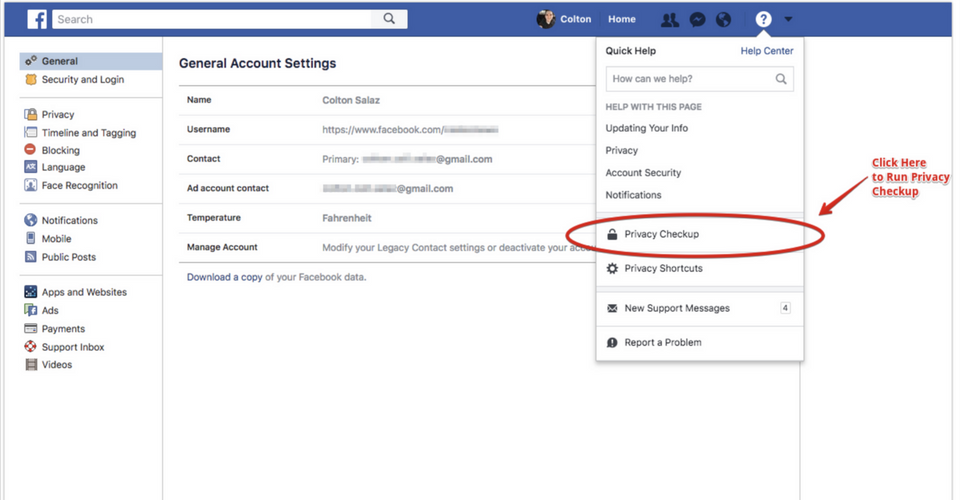Viewport: 960px width, 500px height.
Task: Go to Home in the top bar
Action: pos(621,19)
